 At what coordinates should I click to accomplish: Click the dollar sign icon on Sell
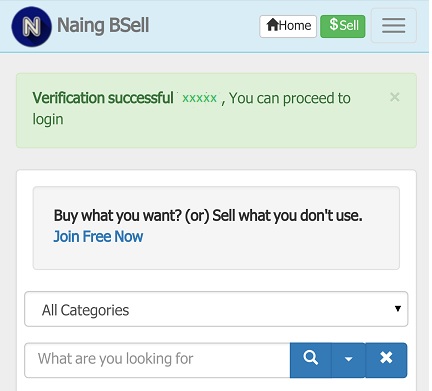click(334, 25)
